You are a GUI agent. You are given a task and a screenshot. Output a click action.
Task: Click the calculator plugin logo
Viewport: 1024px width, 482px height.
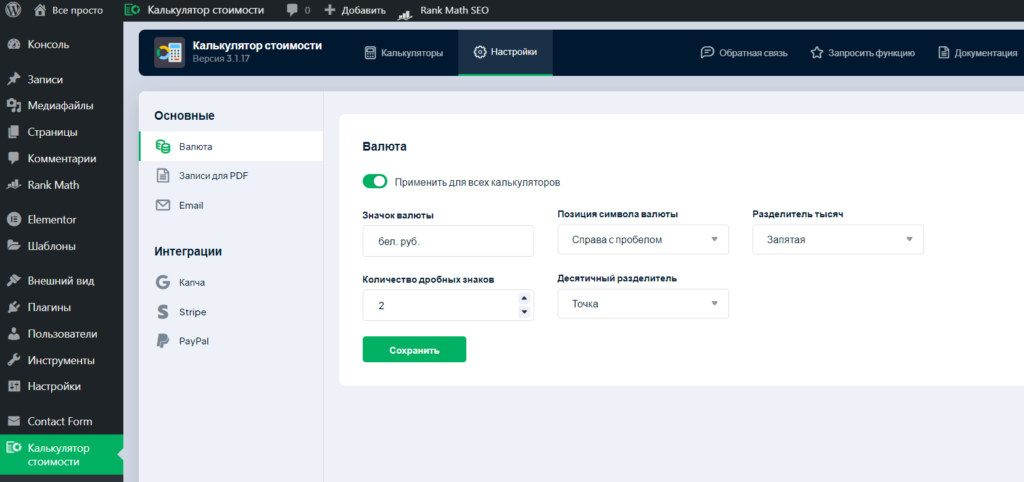[169, 52]
